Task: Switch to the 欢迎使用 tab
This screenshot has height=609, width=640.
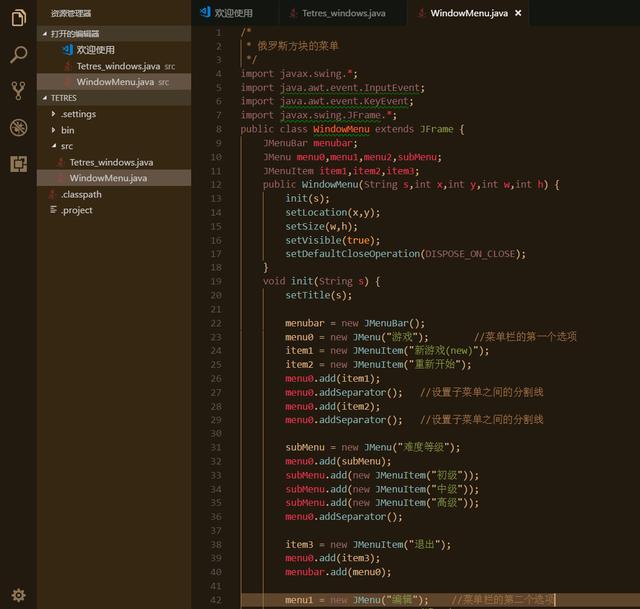Action: (233, 13)
